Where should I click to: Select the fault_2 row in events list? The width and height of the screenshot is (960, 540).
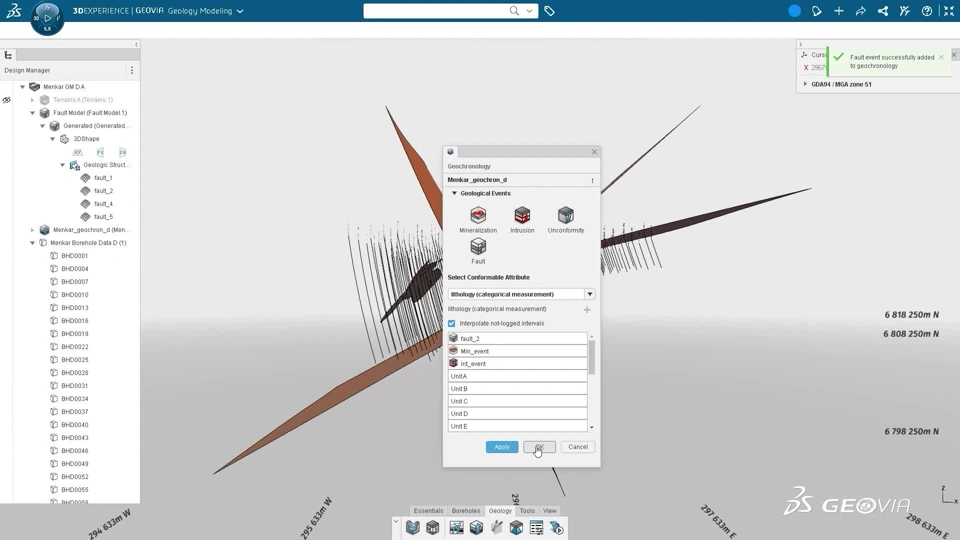[x=517, y=339]
